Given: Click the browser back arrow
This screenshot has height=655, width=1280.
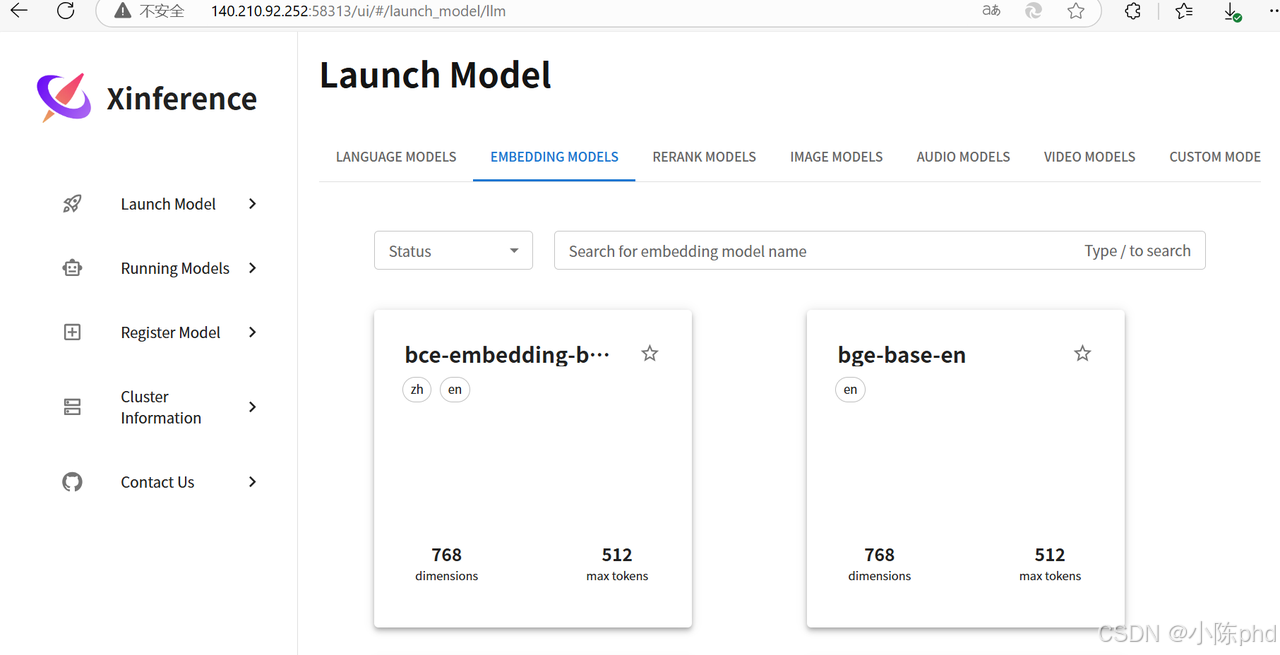Looking at the screenshot, I should [x=18, y=11].
